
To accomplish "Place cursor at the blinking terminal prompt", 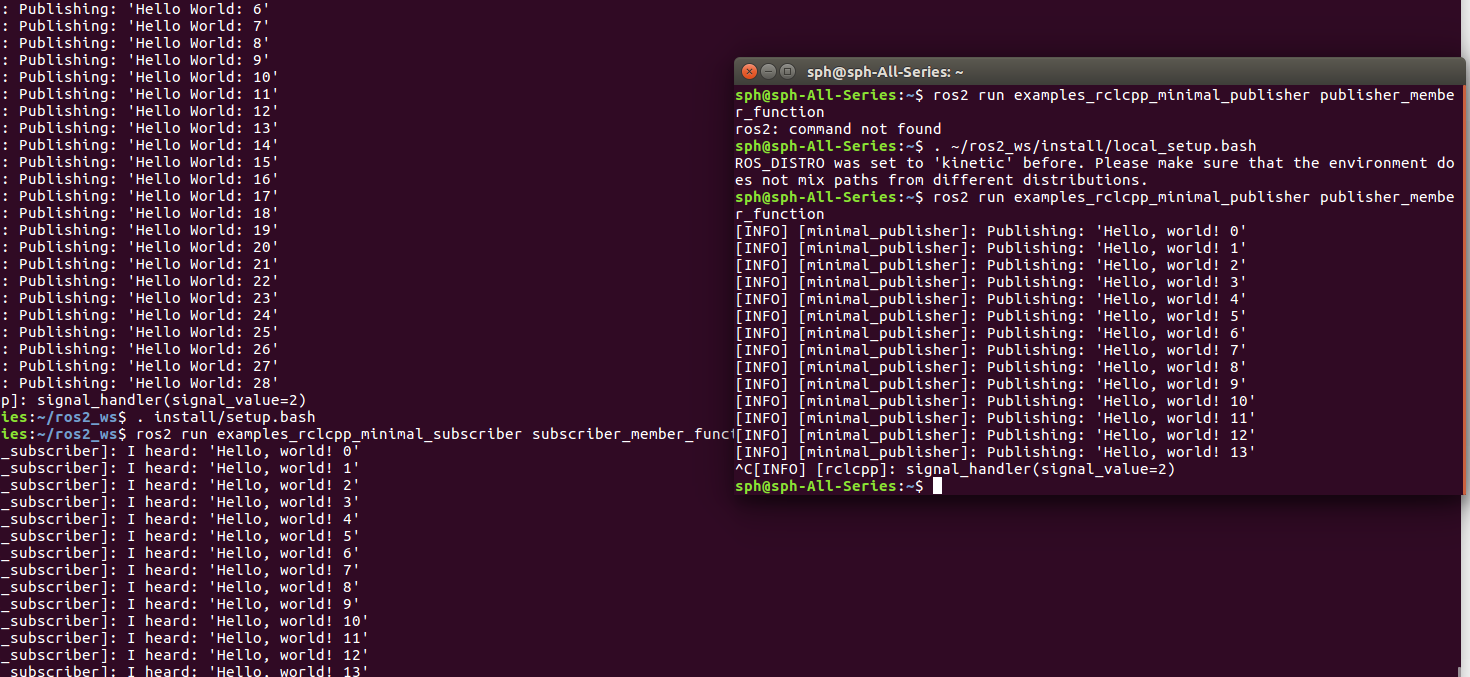I will 936,486.
